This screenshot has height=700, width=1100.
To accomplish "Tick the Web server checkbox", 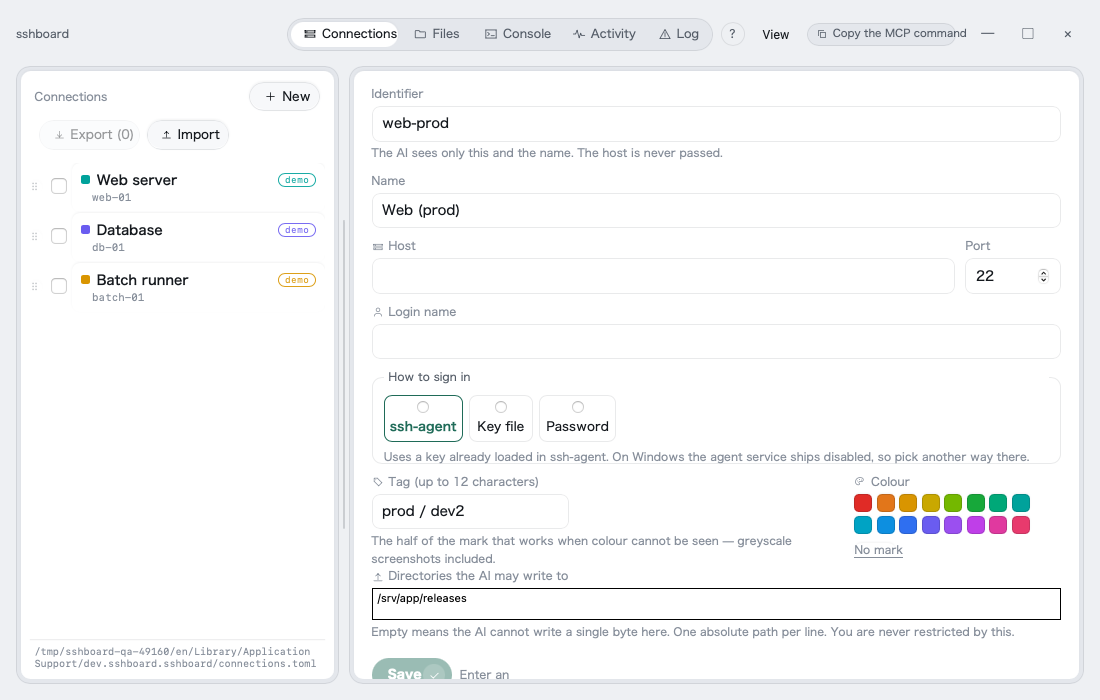I will pyautogui.click(x=59, y=186).
